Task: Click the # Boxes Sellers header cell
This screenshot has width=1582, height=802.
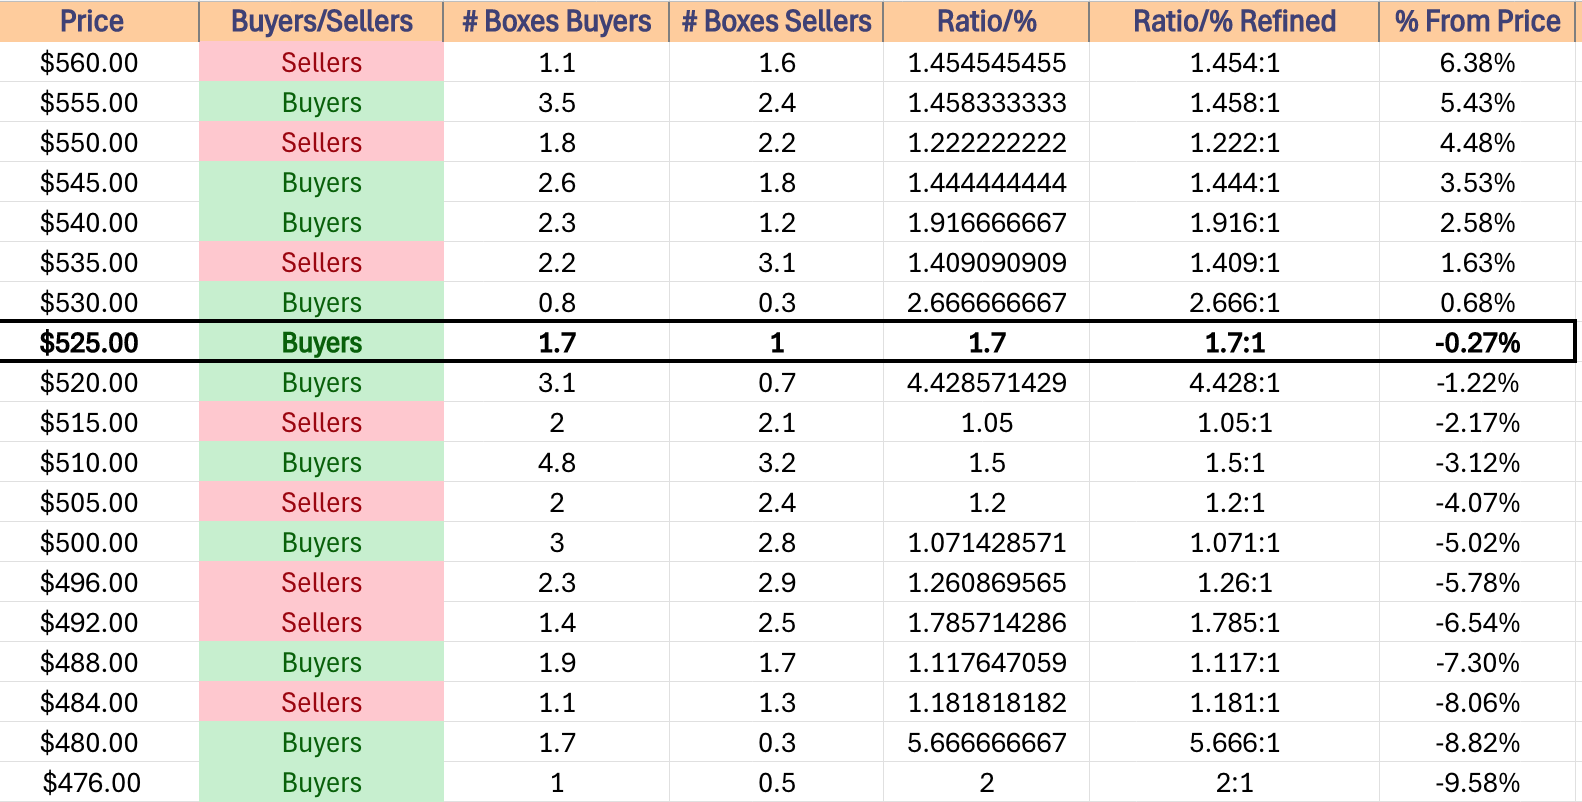Action: tap(776, 21)
